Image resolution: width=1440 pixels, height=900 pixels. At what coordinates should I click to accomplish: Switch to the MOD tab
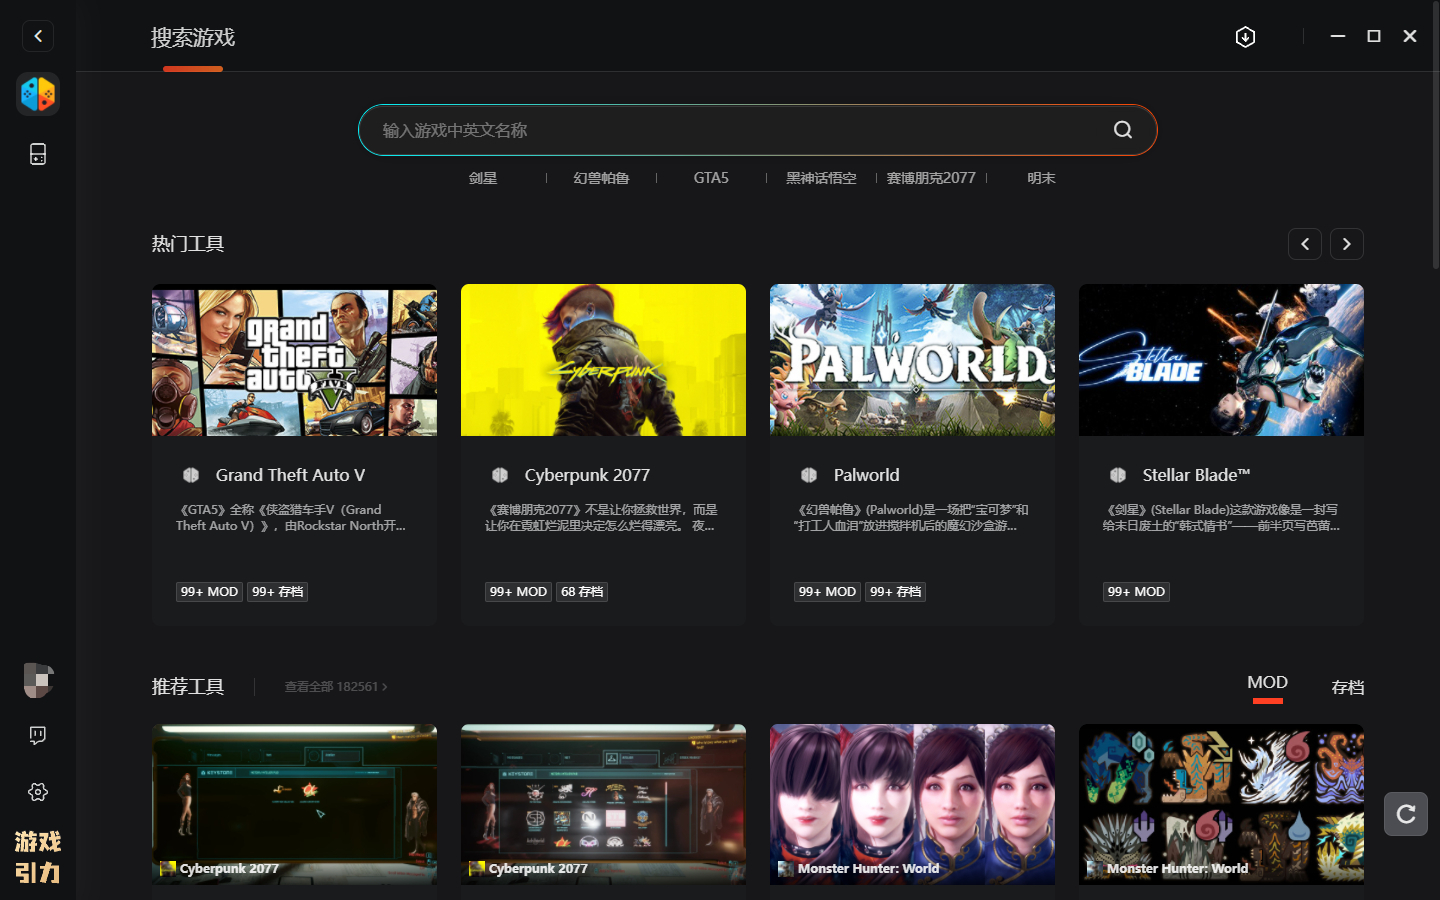tap(1267, 683)
